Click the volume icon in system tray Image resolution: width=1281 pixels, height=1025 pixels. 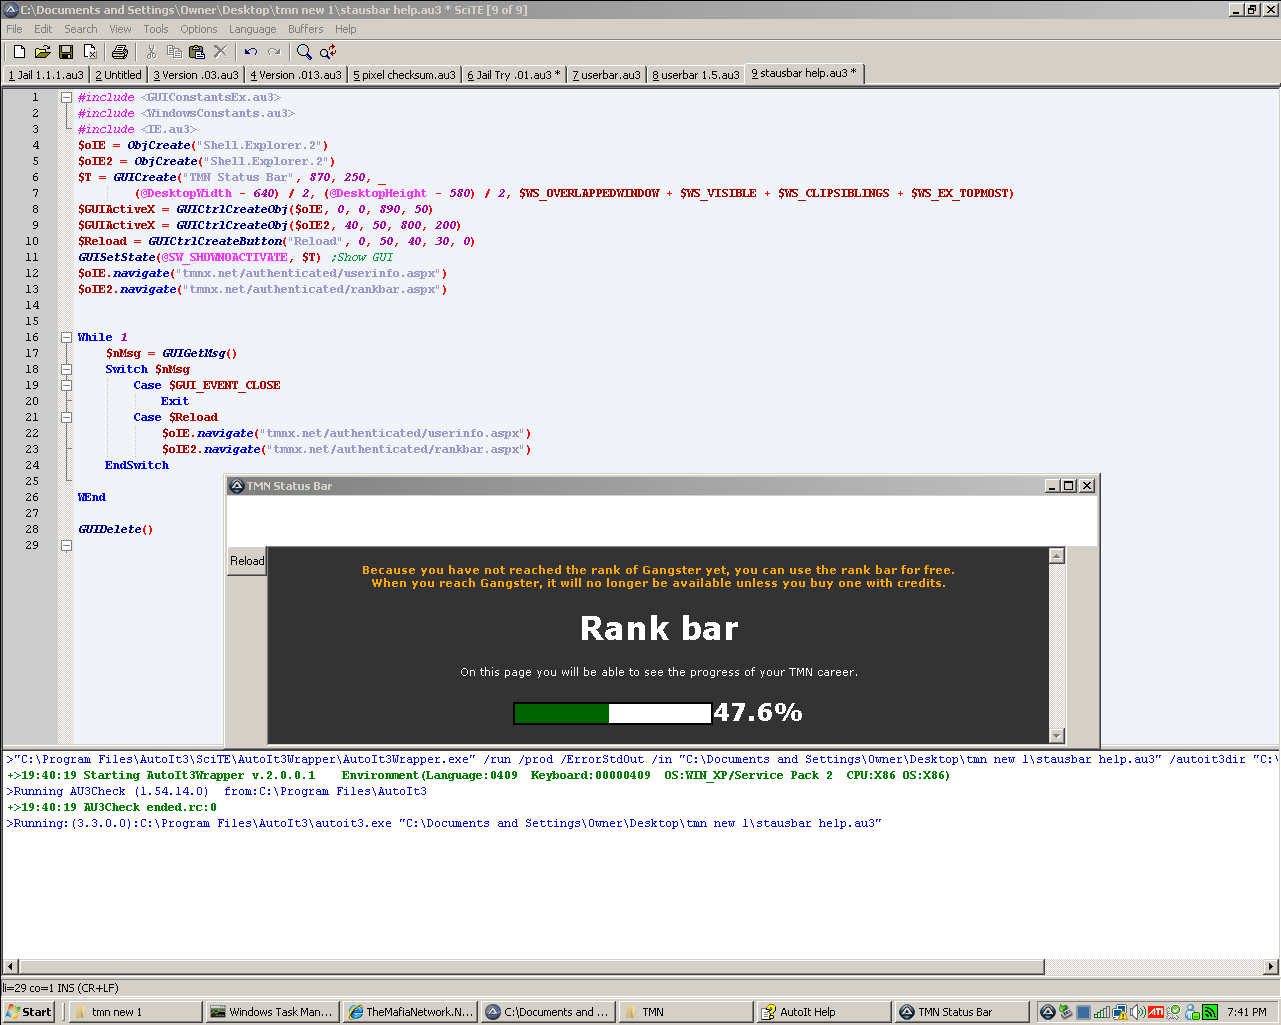coord(1138,1012)
